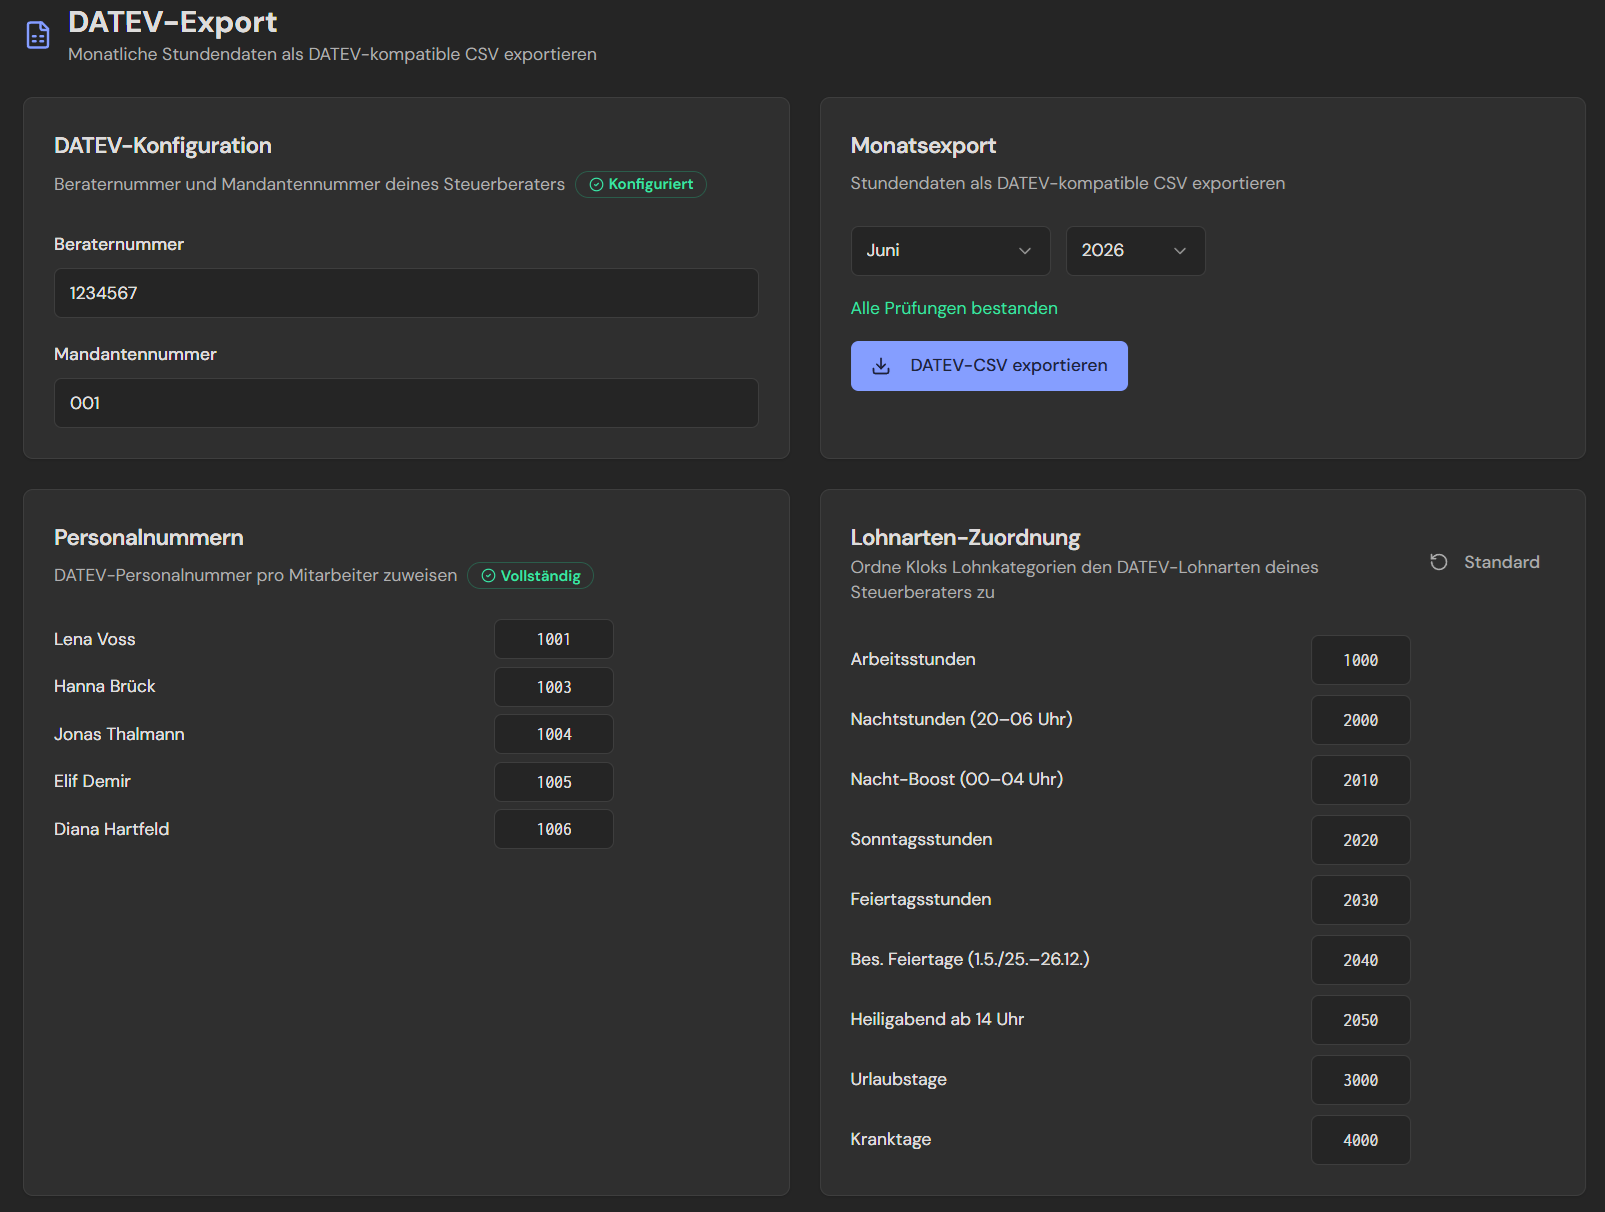Select the Urlaubstage Lohnart field 3000
1605x1212 pixels.
pyautogui.click(x=1360, y=1080)
